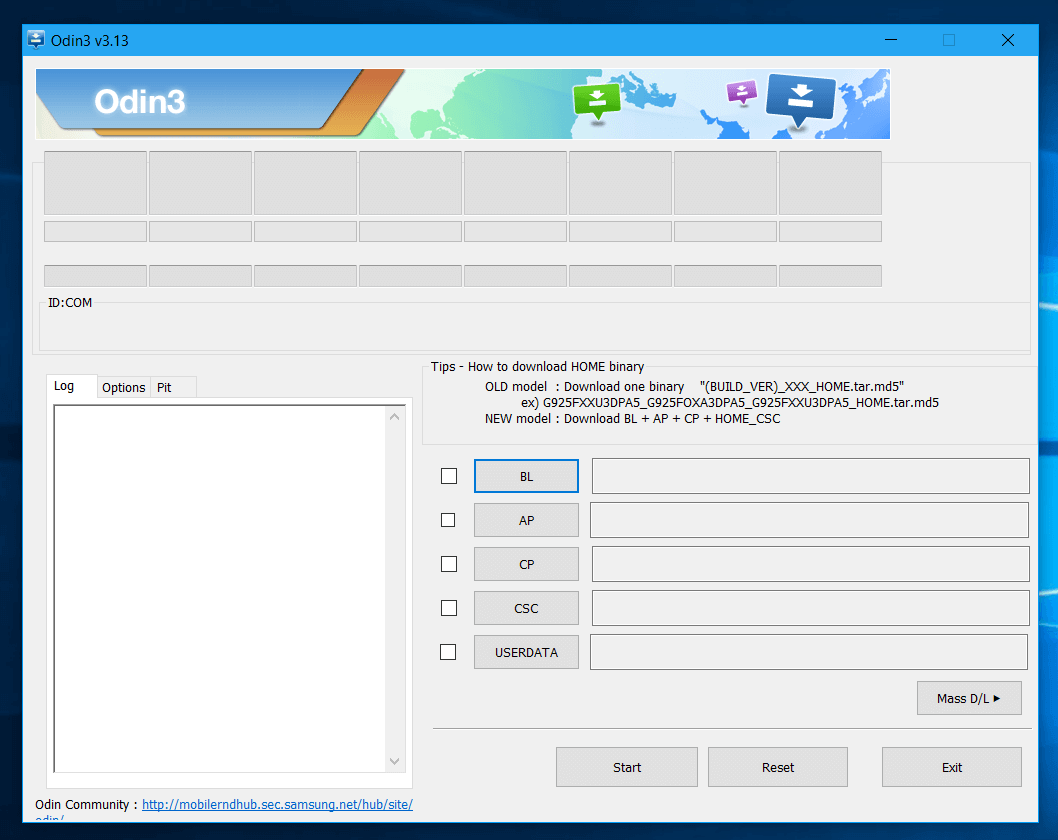This screenshot has height=840, width=1058.
Task: Browse for CSC file button
Action: pos(526,608)
